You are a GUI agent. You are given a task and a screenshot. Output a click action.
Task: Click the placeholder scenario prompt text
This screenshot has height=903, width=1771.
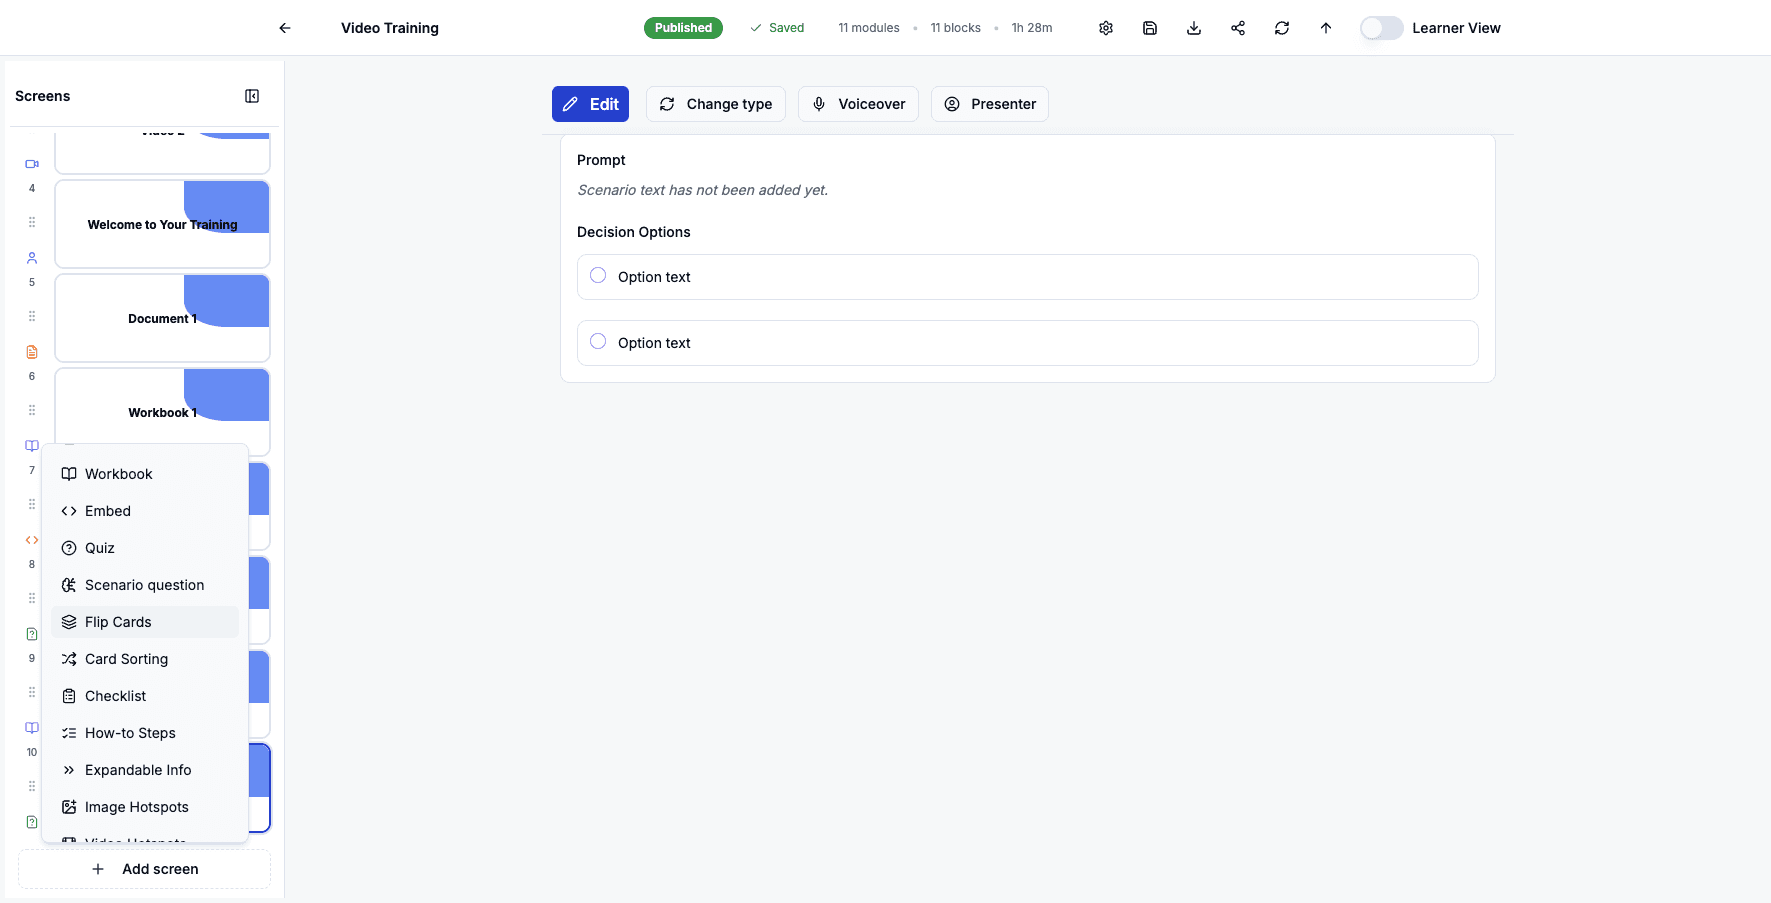tap(703, 190)
